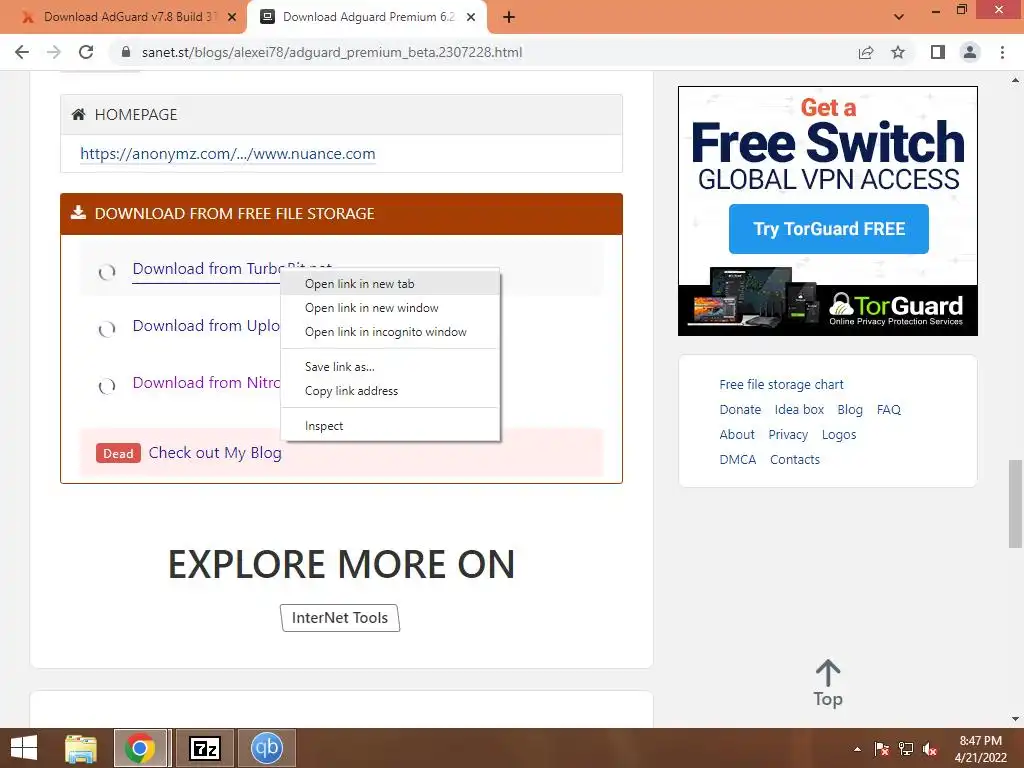1024x768 pixels.
Task: Reload the current page
Action: tap(86, 52)
